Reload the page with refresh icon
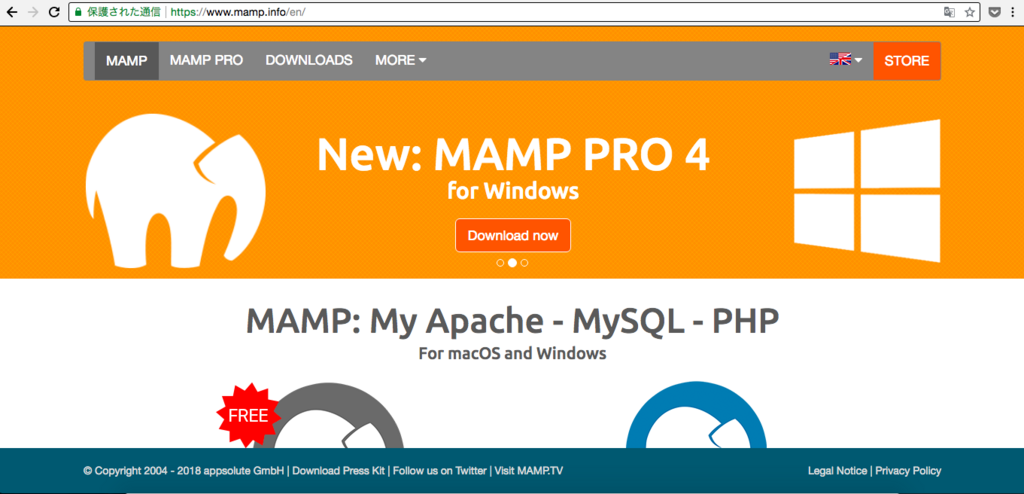Viewport: 1024px width, 494px height. pos(55,12)
